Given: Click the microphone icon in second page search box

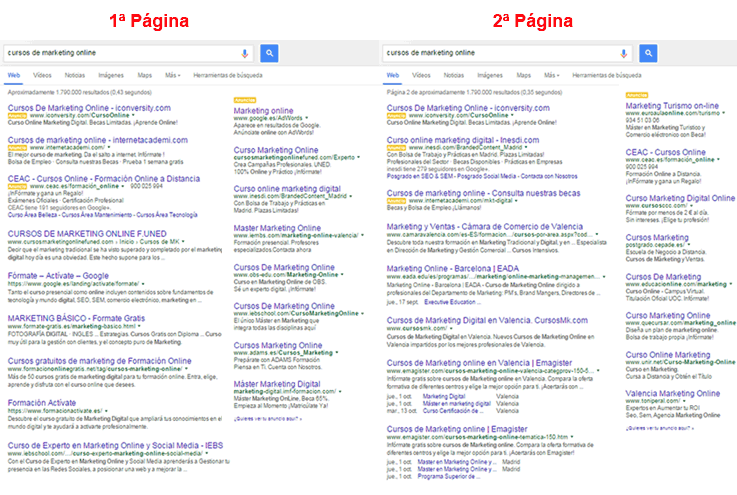Looking at the screenshot, I should [x=623, y=54].
